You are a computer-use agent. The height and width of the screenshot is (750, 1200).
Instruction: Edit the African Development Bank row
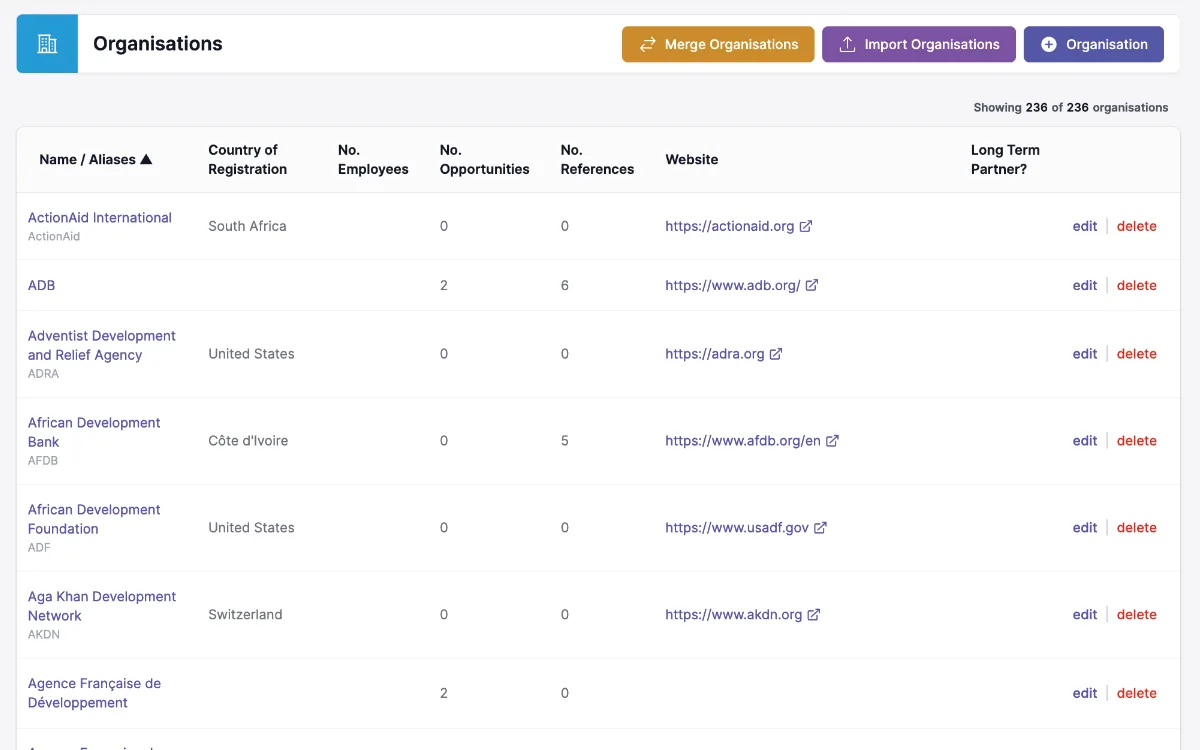[x=1085, y=441]
